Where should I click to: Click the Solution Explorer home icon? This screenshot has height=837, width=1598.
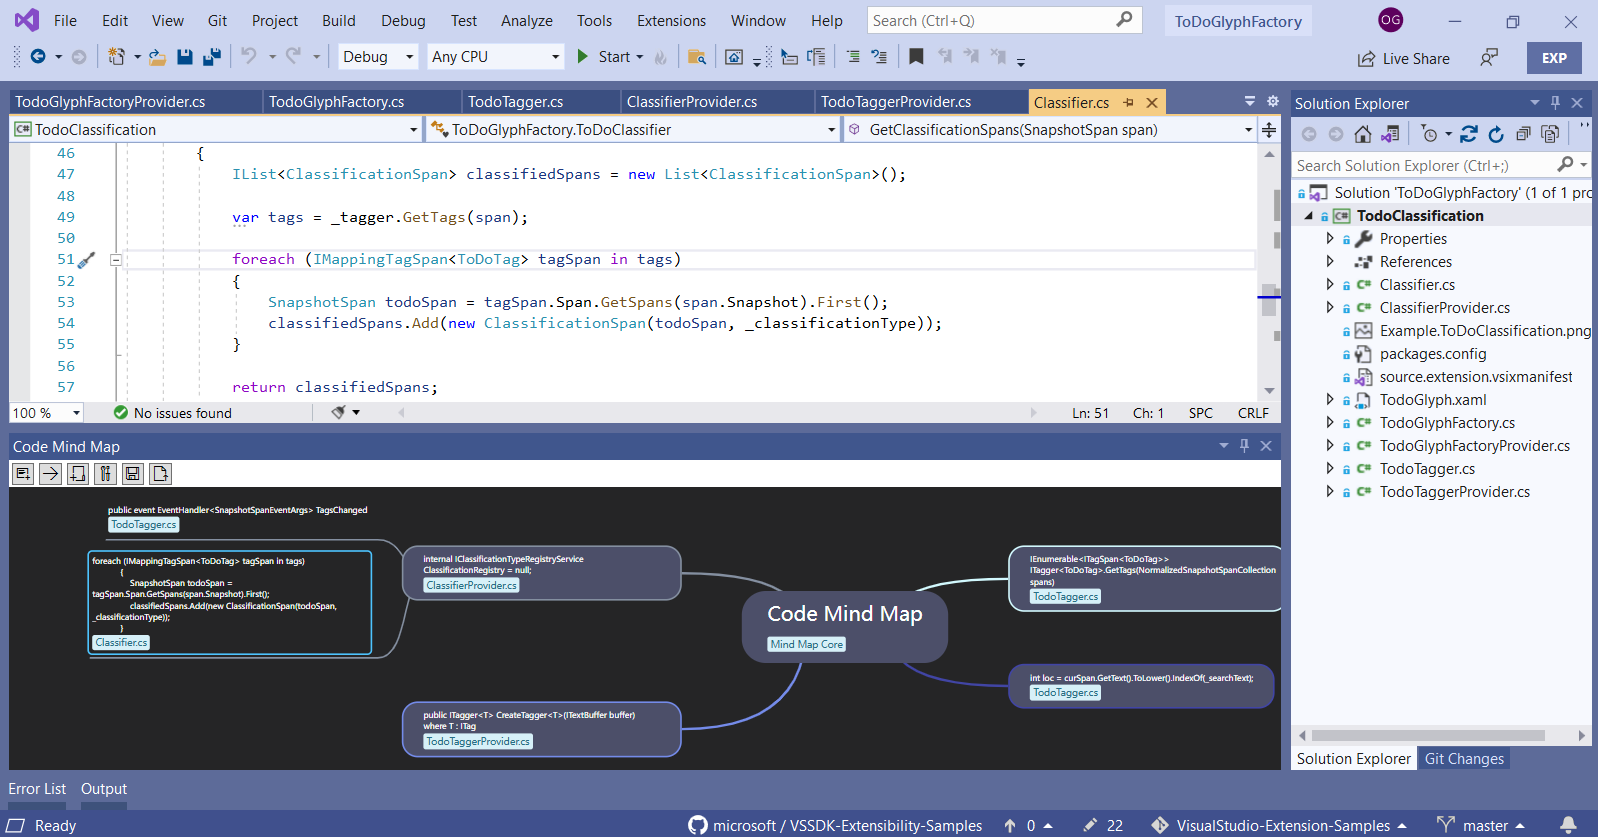click(x=1362, y=134)
